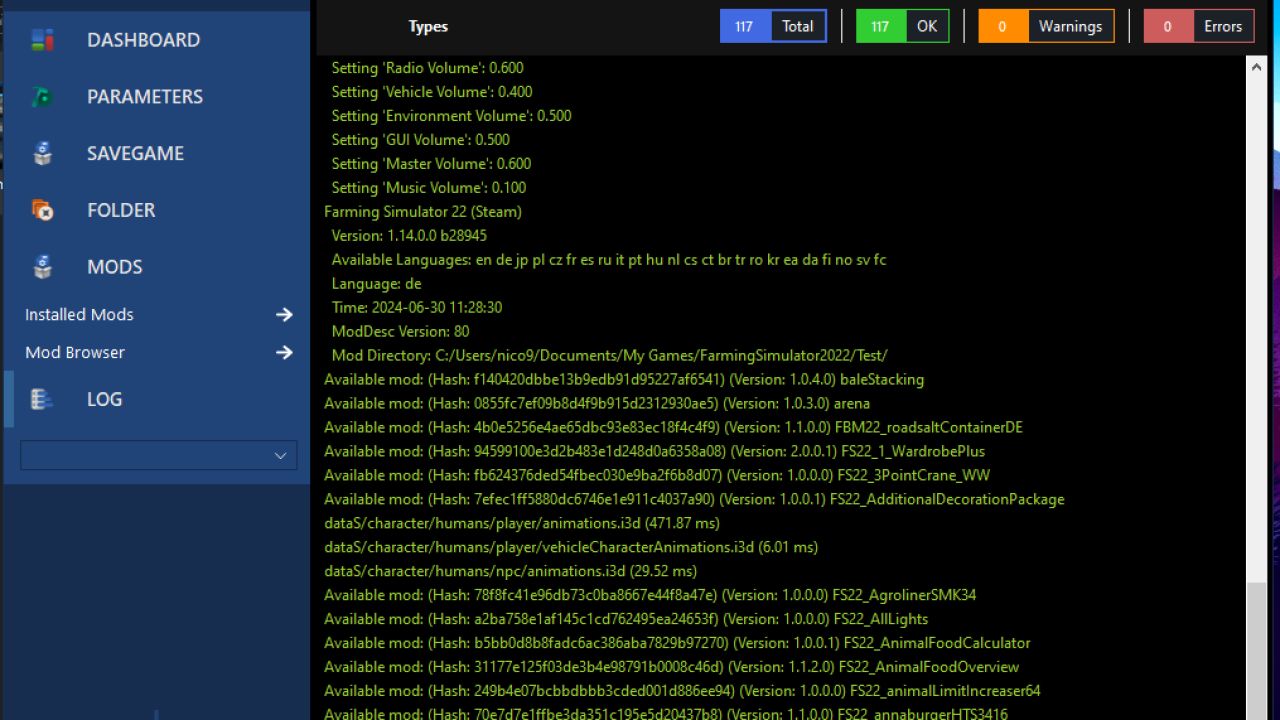The image size is (1280, 720).
Task: Click the Savegame icon in sidebar
Action: 42,153
